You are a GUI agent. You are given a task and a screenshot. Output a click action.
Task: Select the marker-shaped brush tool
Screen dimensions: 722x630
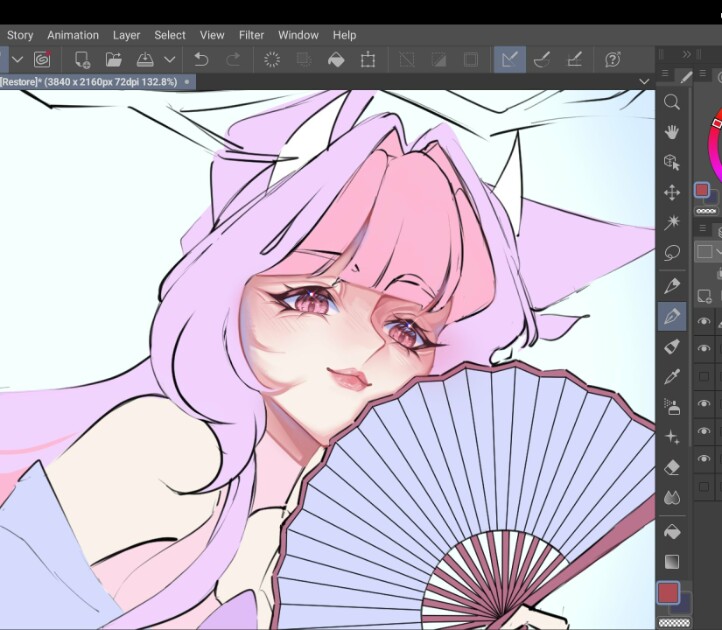pos(672,347)
